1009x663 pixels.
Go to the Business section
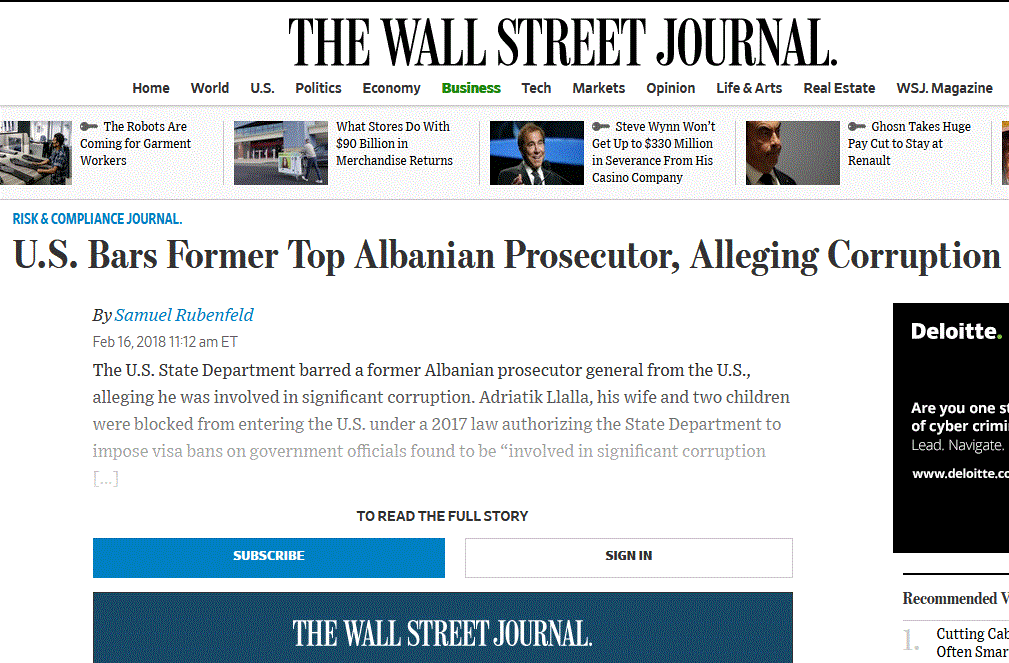[471, 88]
